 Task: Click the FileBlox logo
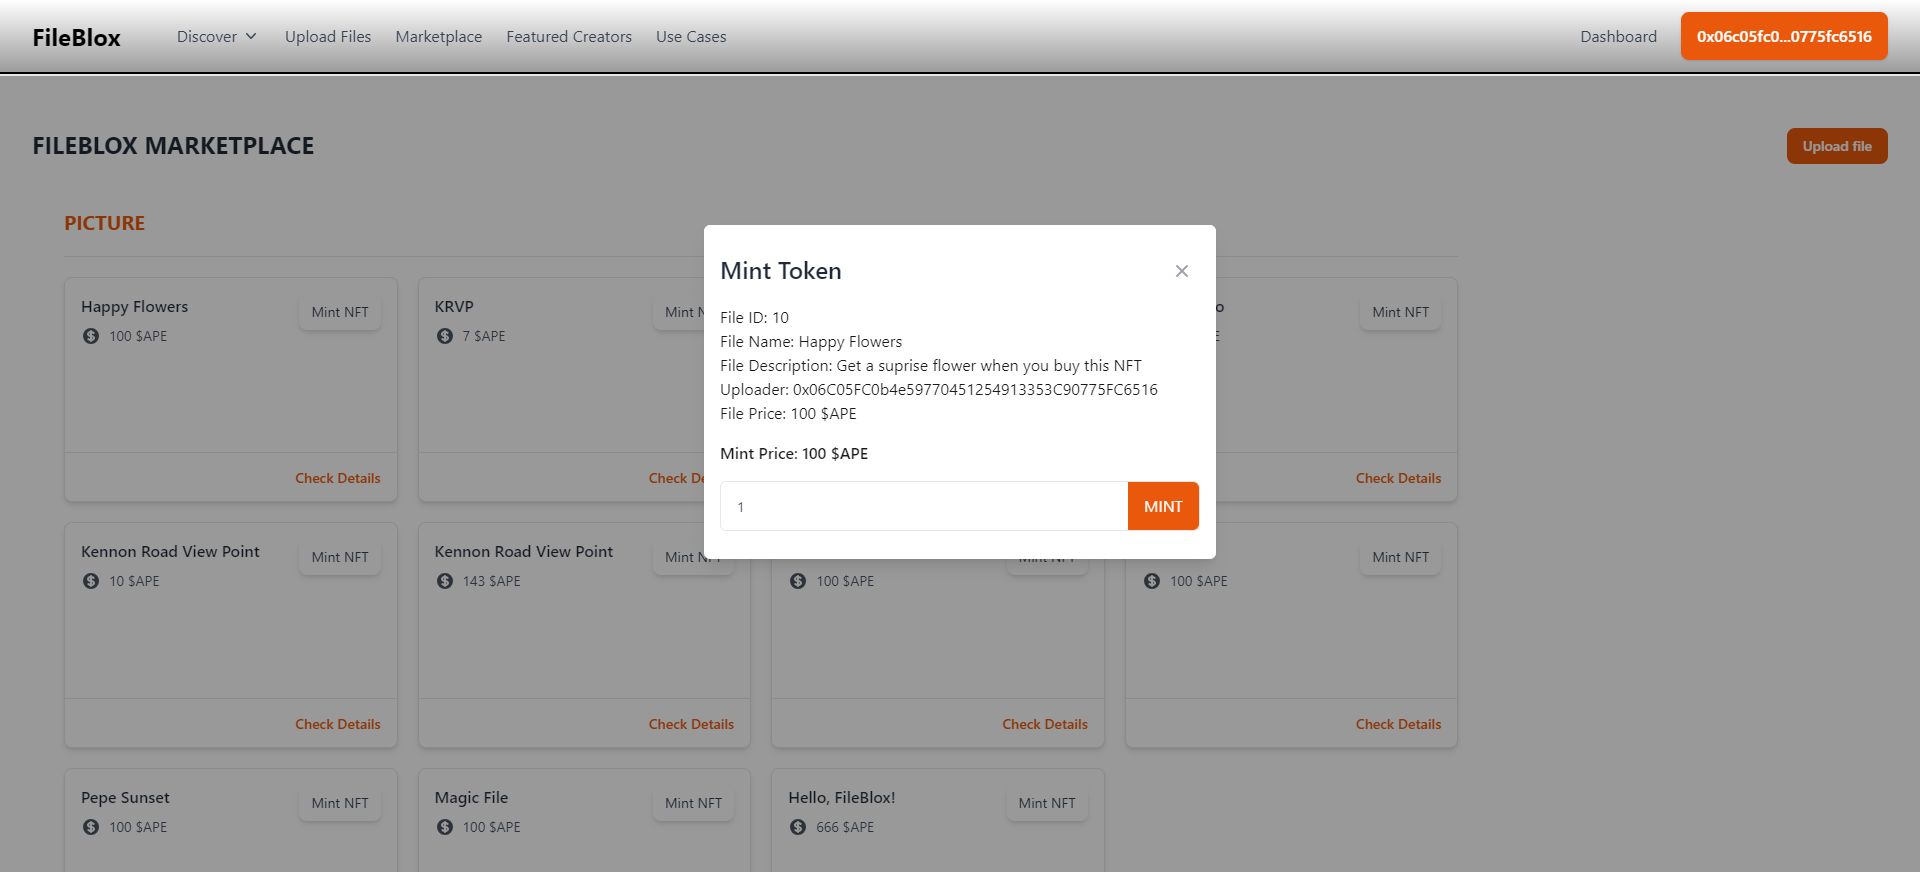click(76, 37)
